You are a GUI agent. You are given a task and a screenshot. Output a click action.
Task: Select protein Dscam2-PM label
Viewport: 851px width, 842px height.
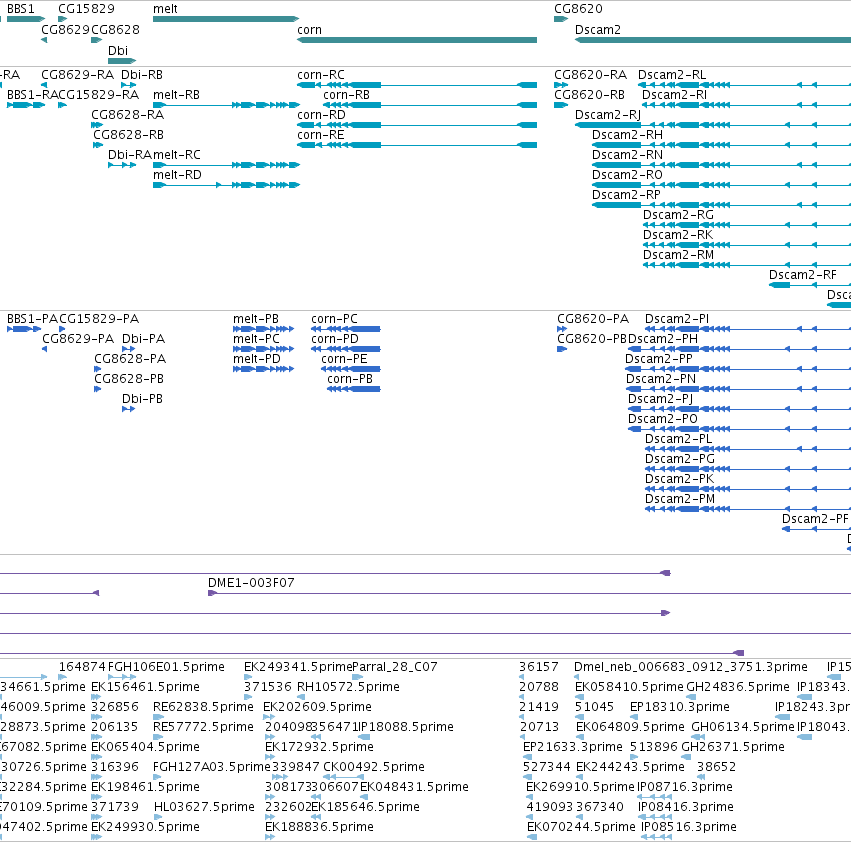[x=680, y=499]
